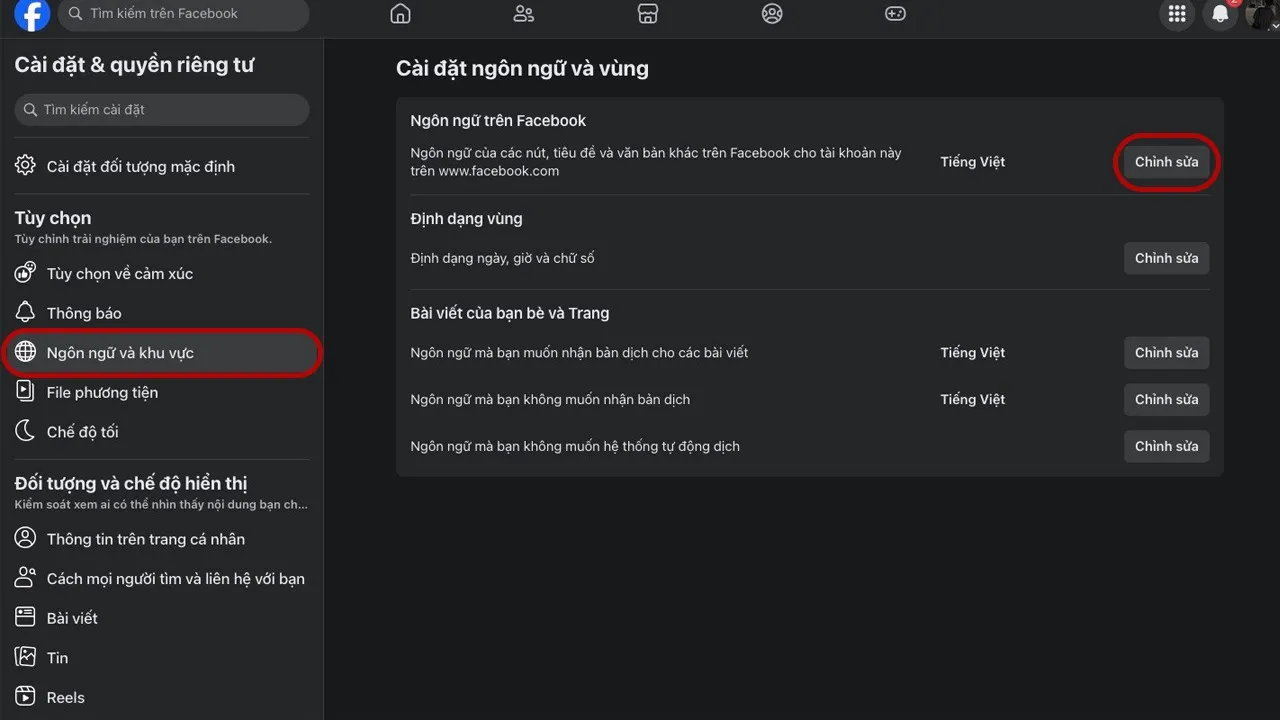
Task: Open 'Thông tin trên trang cá nhân'
Action: point(145,539)
